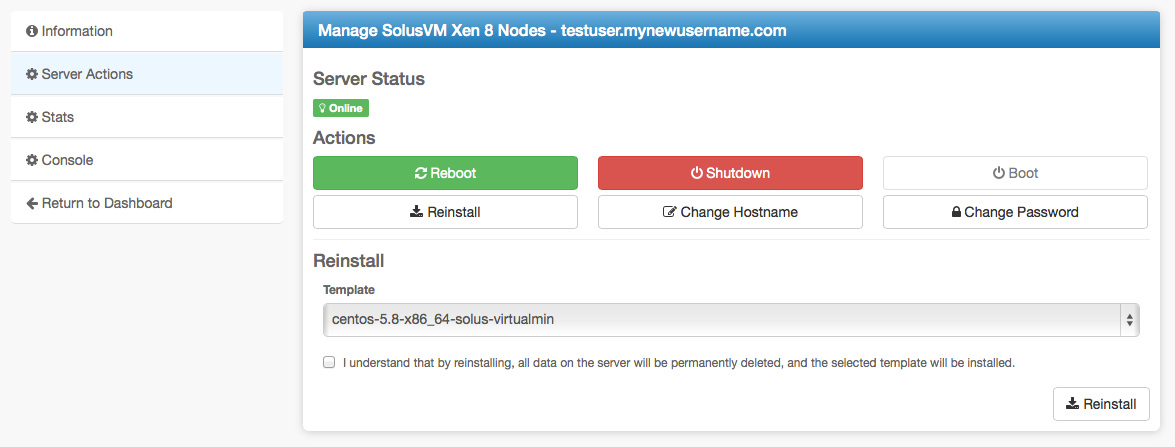Click the download icon beside Reinstall action
Image resolution: width=1175 pixels, height=447 pixels.
(x=417, y=212)
